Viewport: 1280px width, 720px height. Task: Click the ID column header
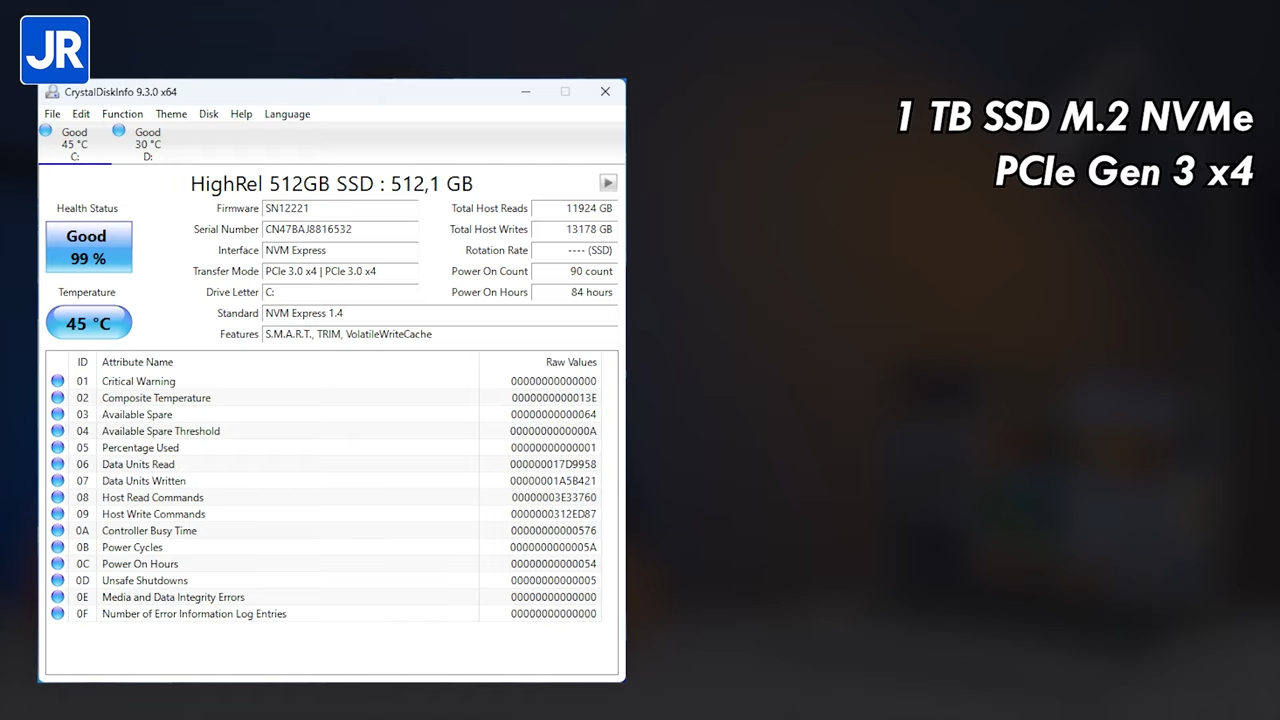pos(82,362)
